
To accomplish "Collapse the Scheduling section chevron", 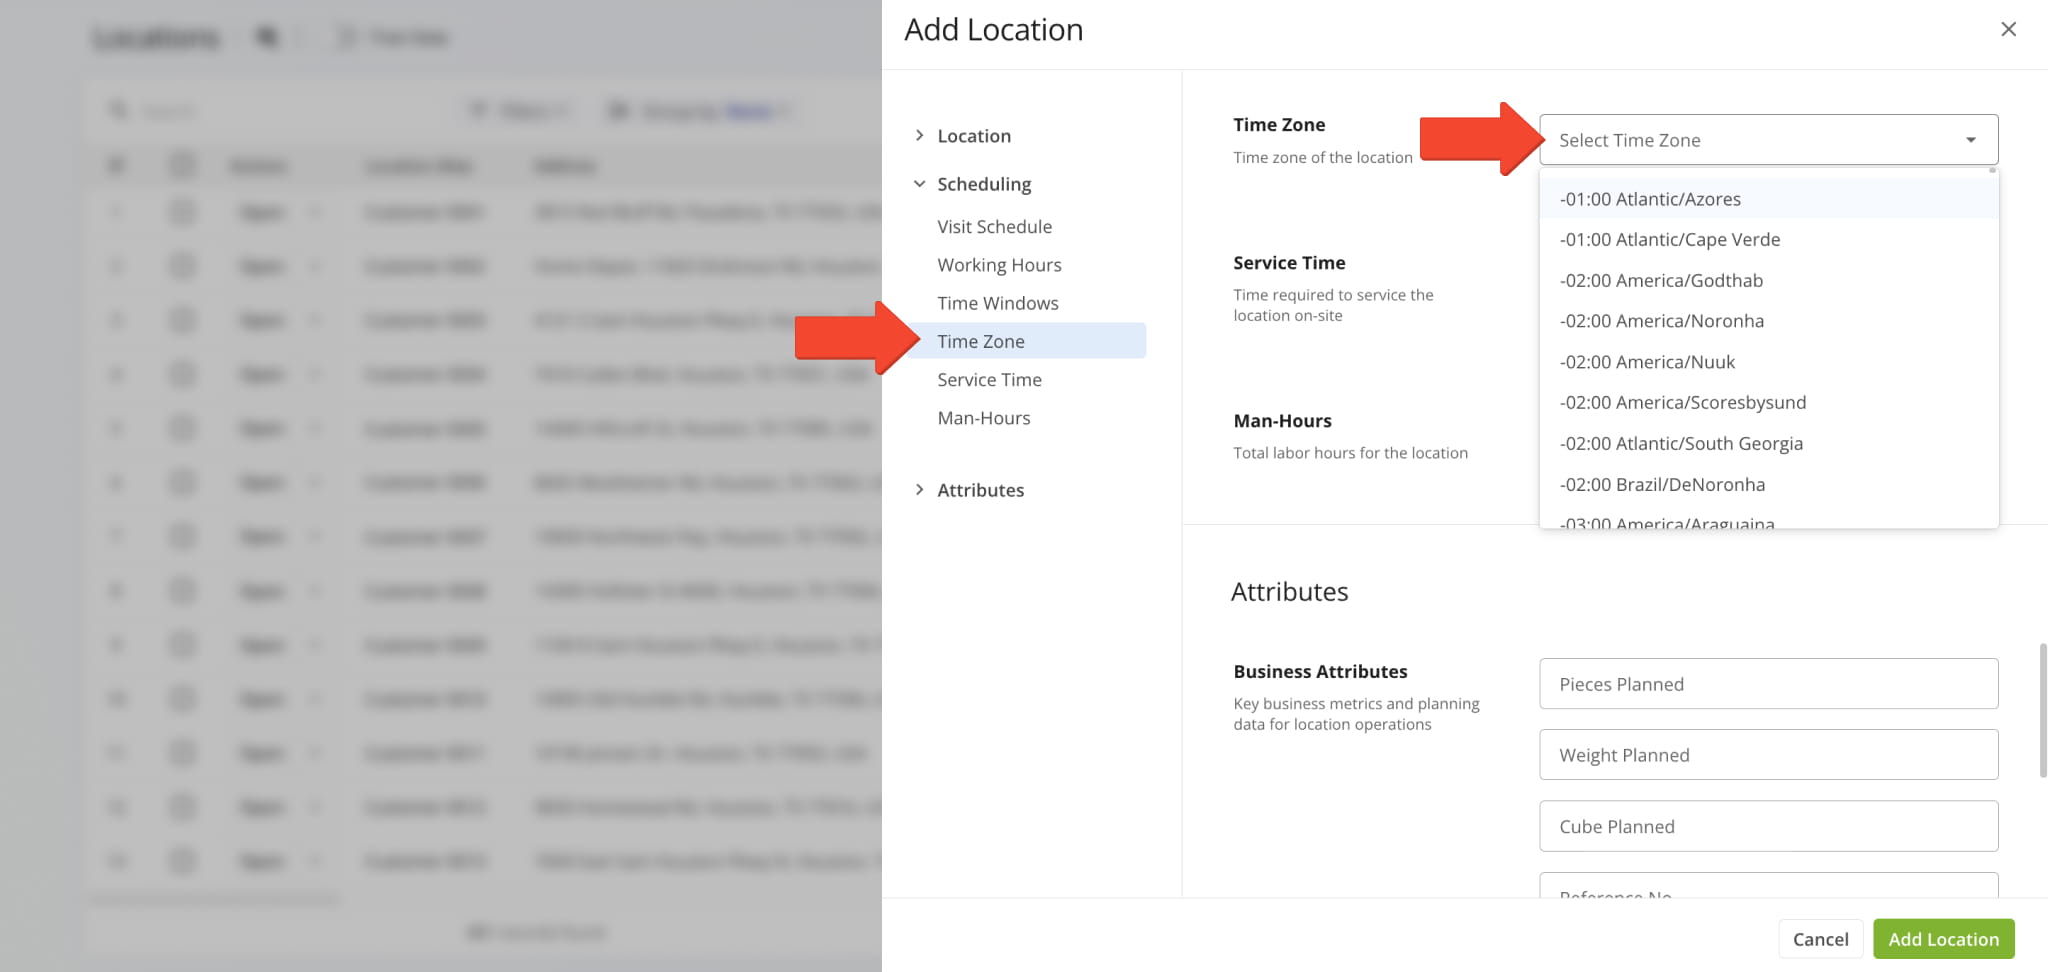I will (919, 184).
